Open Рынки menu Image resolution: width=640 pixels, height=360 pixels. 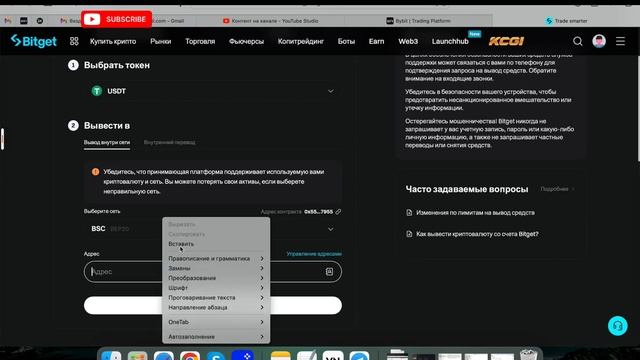point(160,41)
